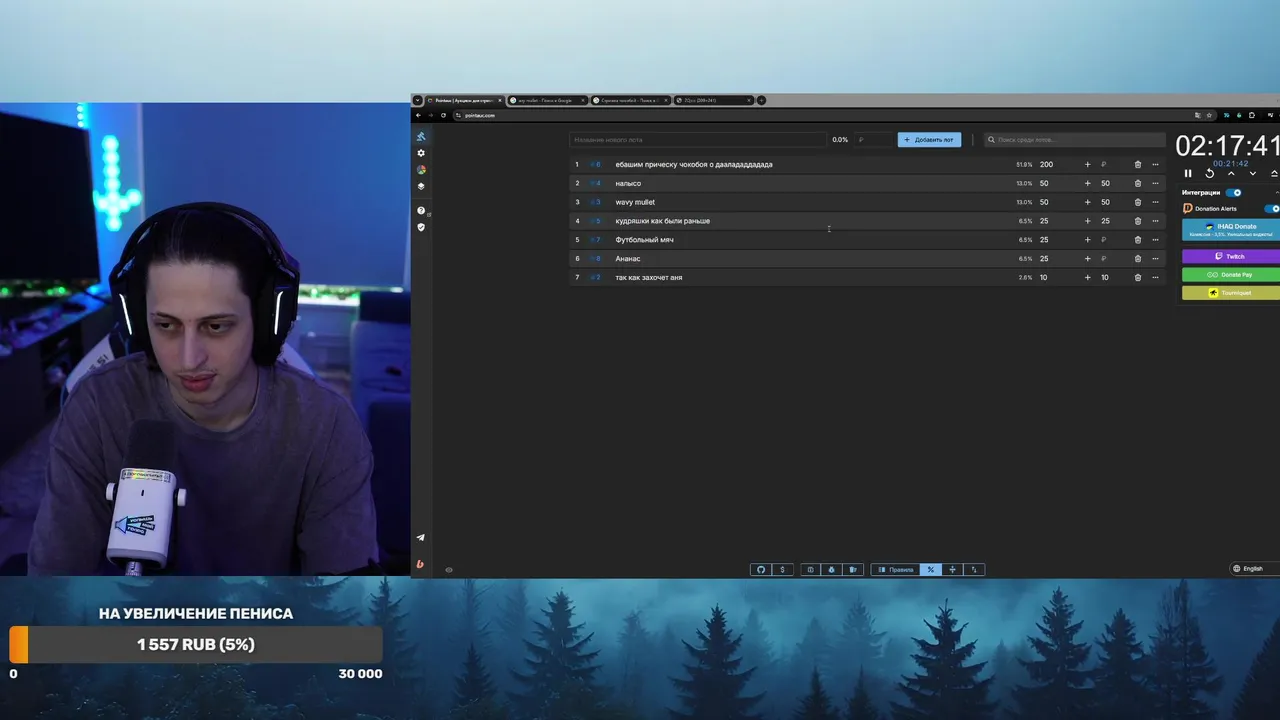
Task: Open more options for "налысо" lot
Action: point(1155,183)
